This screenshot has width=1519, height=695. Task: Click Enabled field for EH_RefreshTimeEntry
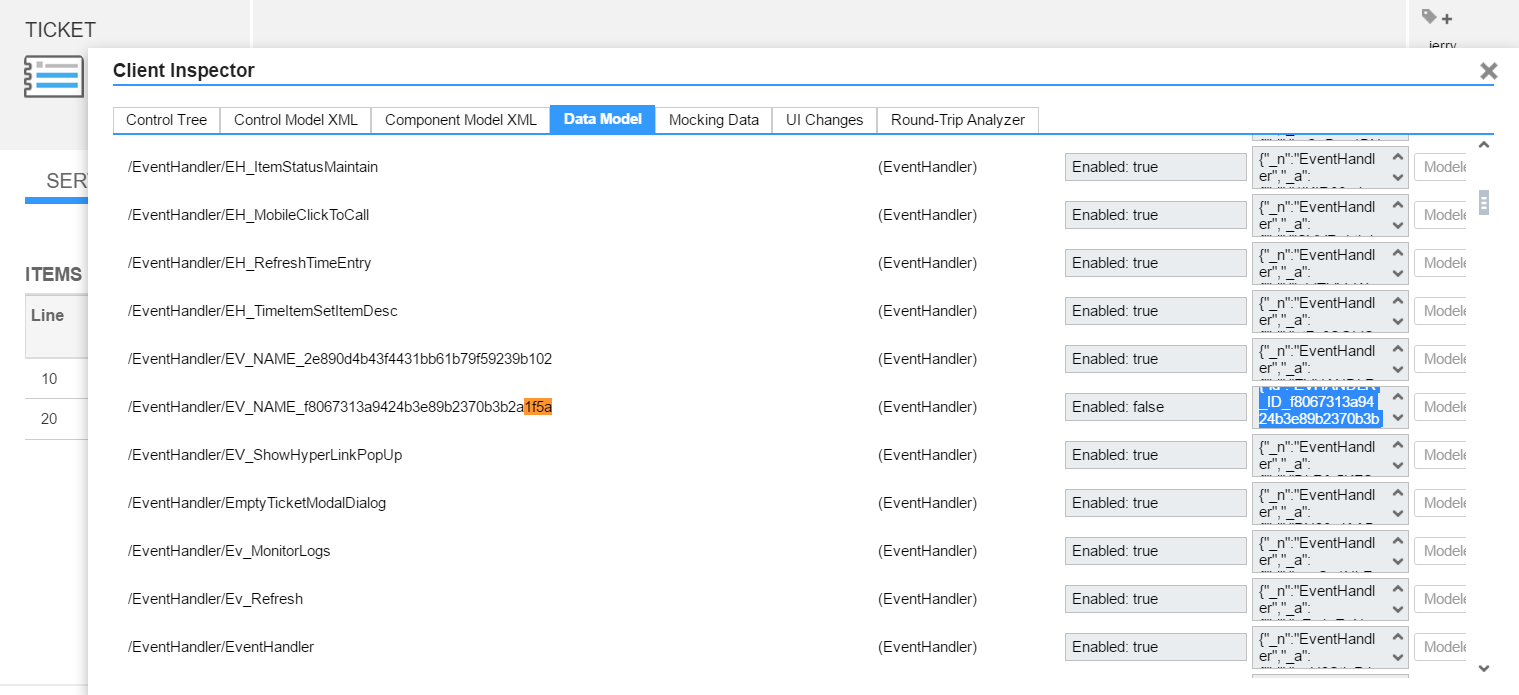(1155, 263)
